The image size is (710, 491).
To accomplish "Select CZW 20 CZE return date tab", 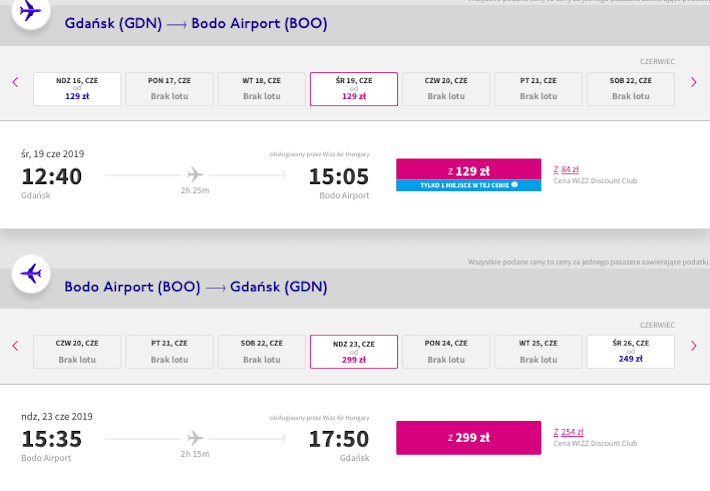I will [77, 352].
